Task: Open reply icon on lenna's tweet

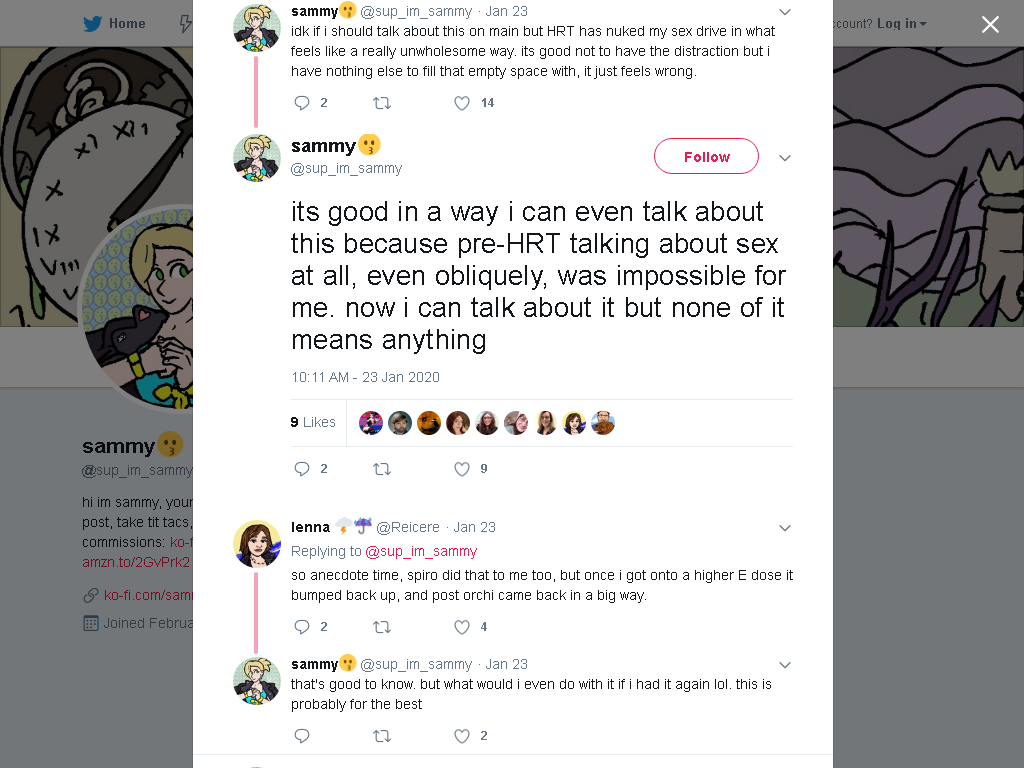Action: point(302,627)
